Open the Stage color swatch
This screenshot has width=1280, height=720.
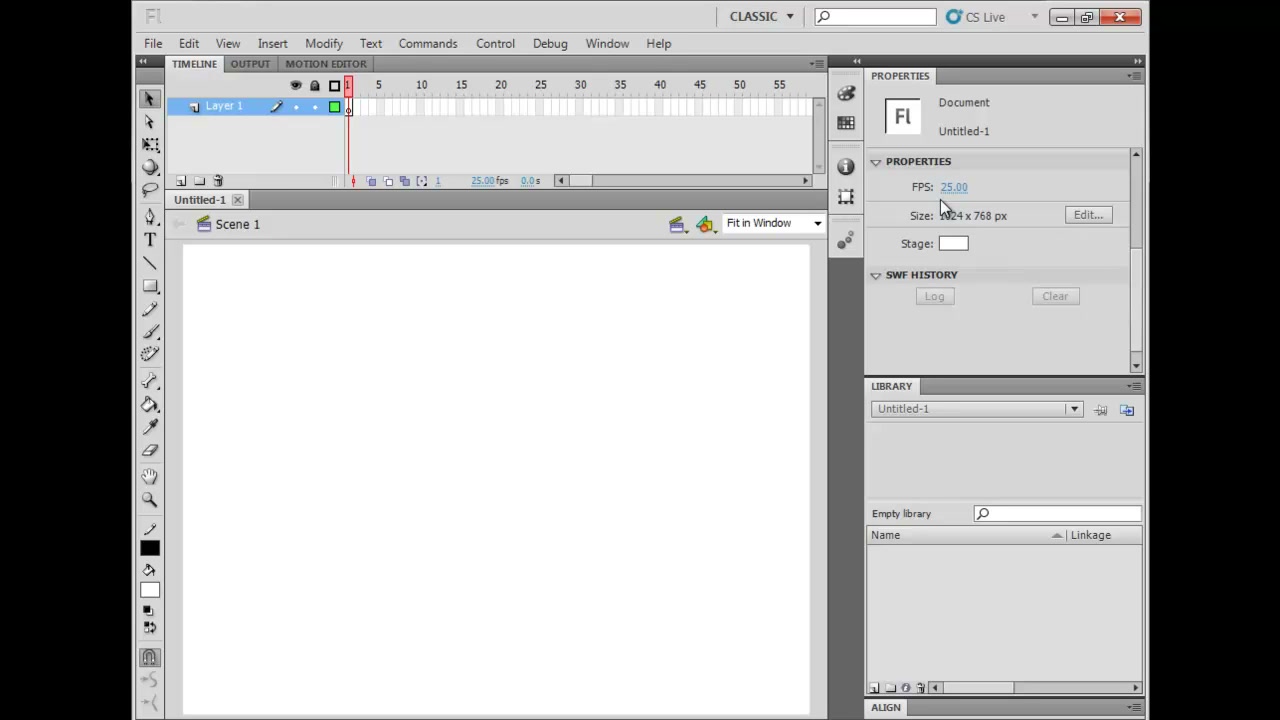pyautogui.click(x=953, y=244)
